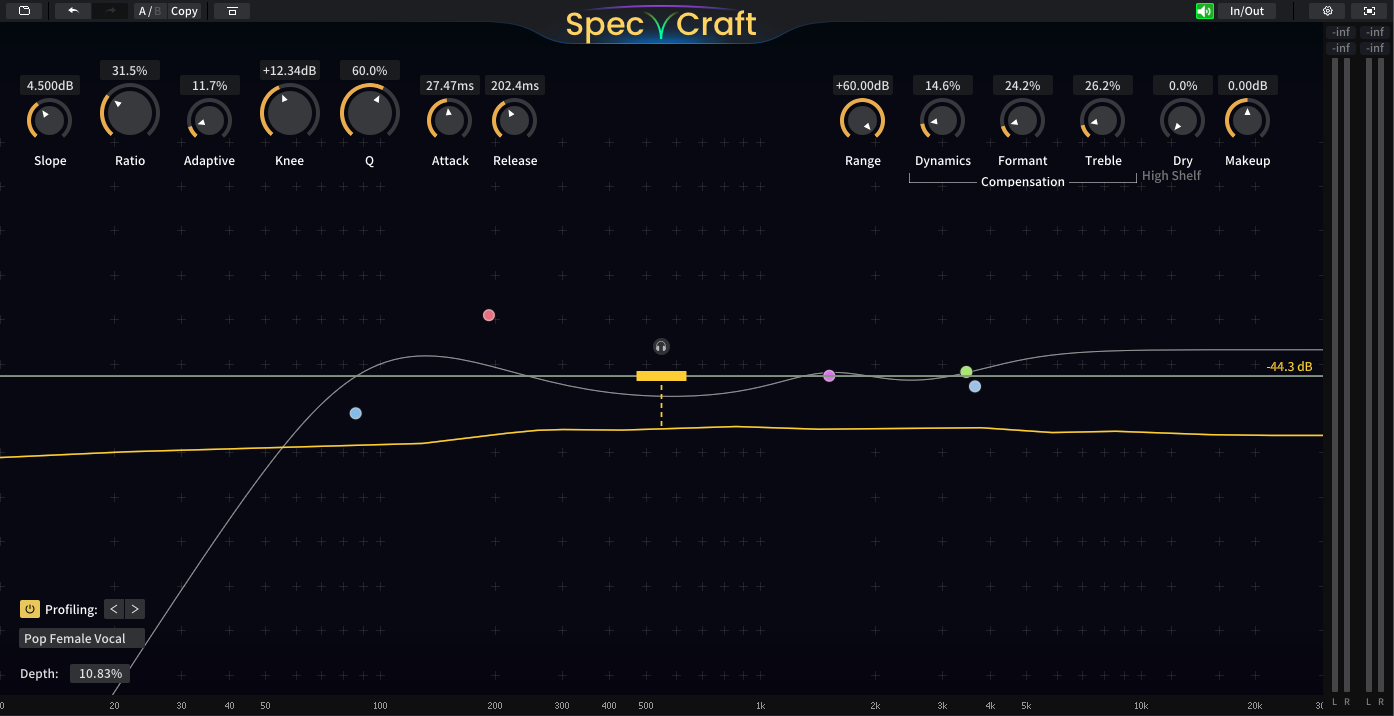Click the Treble compensation knob
The image size is (1394, 716).
(x=1102, y=121)
